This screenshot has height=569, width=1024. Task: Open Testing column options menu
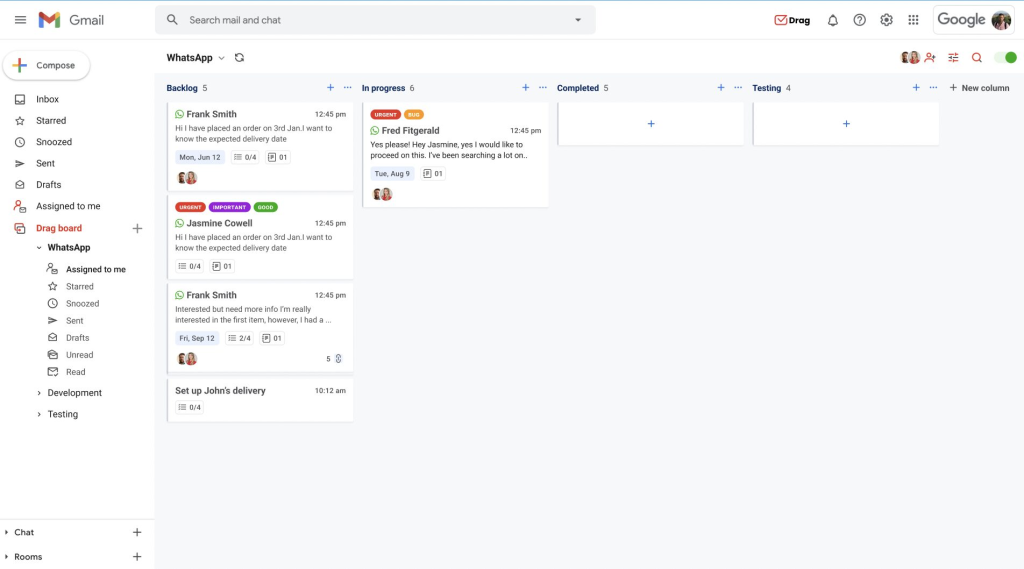[933, 88]
